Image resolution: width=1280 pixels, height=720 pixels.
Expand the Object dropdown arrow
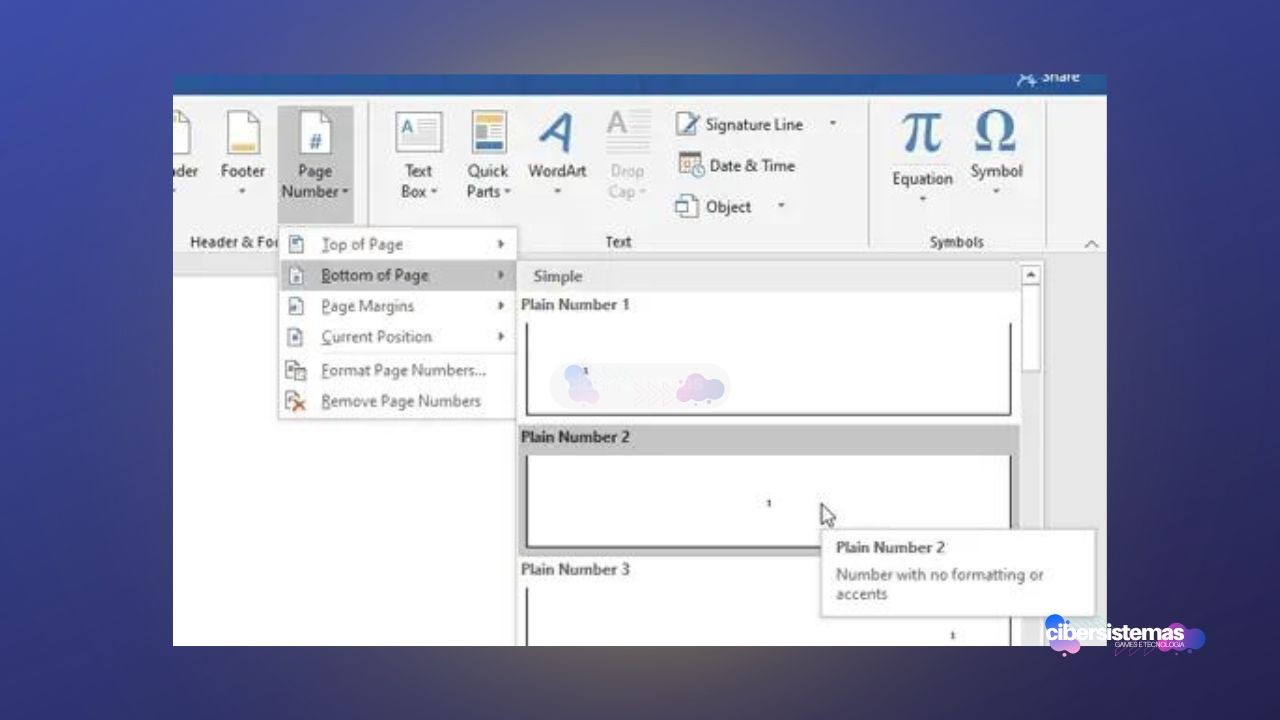(x=781, y=207)
